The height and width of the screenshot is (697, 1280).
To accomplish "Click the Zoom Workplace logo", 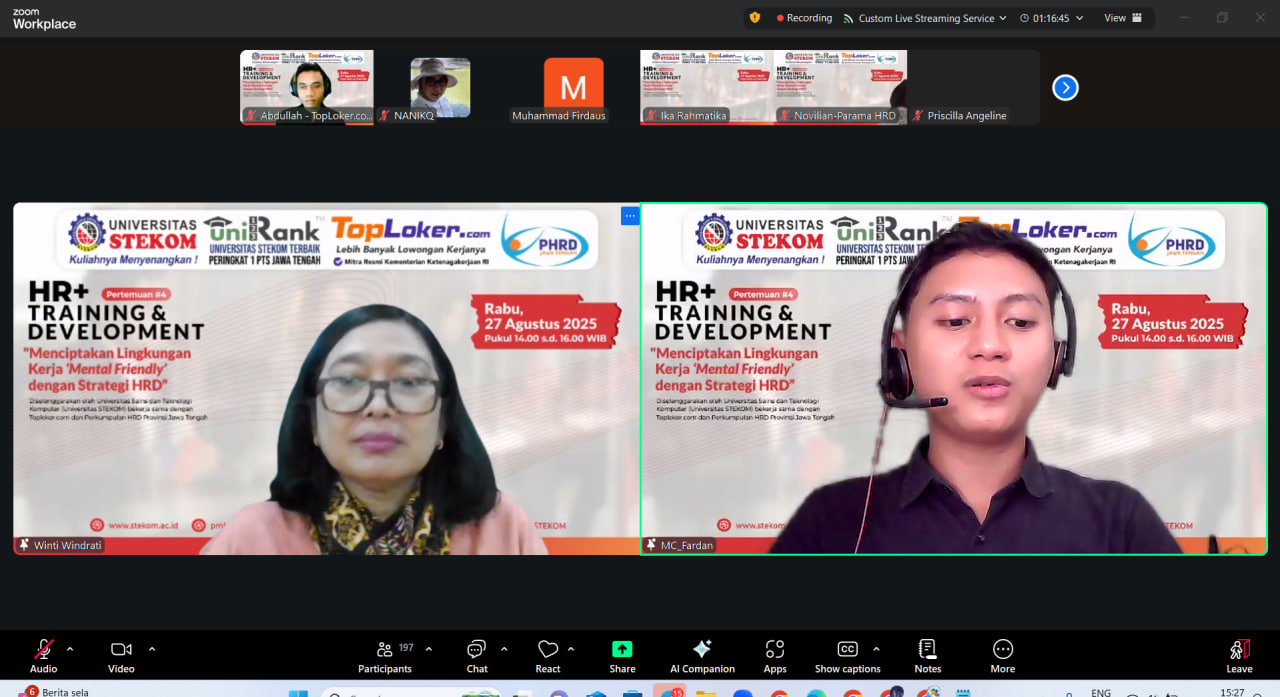I will (x=44, y=19).
